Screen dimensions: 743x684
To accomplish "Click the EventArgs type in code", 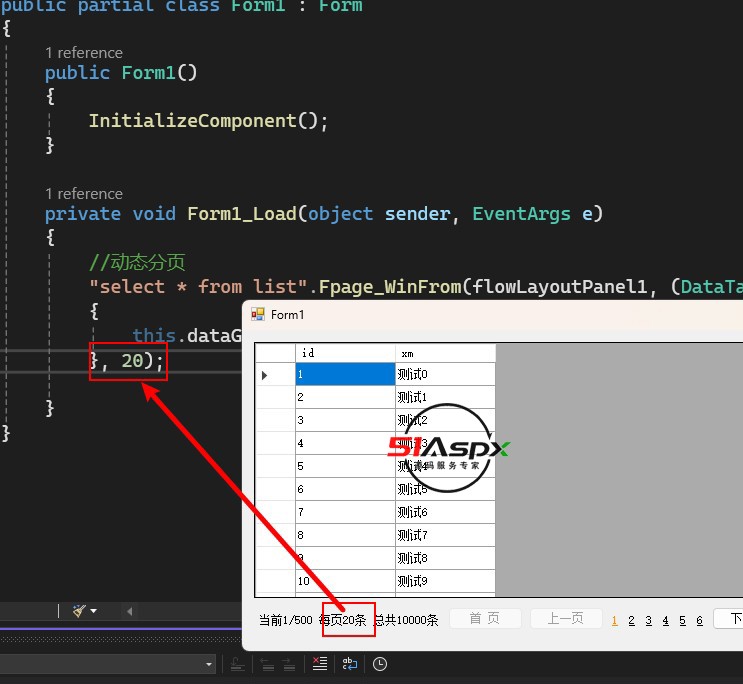I will [x=521, y=214].
